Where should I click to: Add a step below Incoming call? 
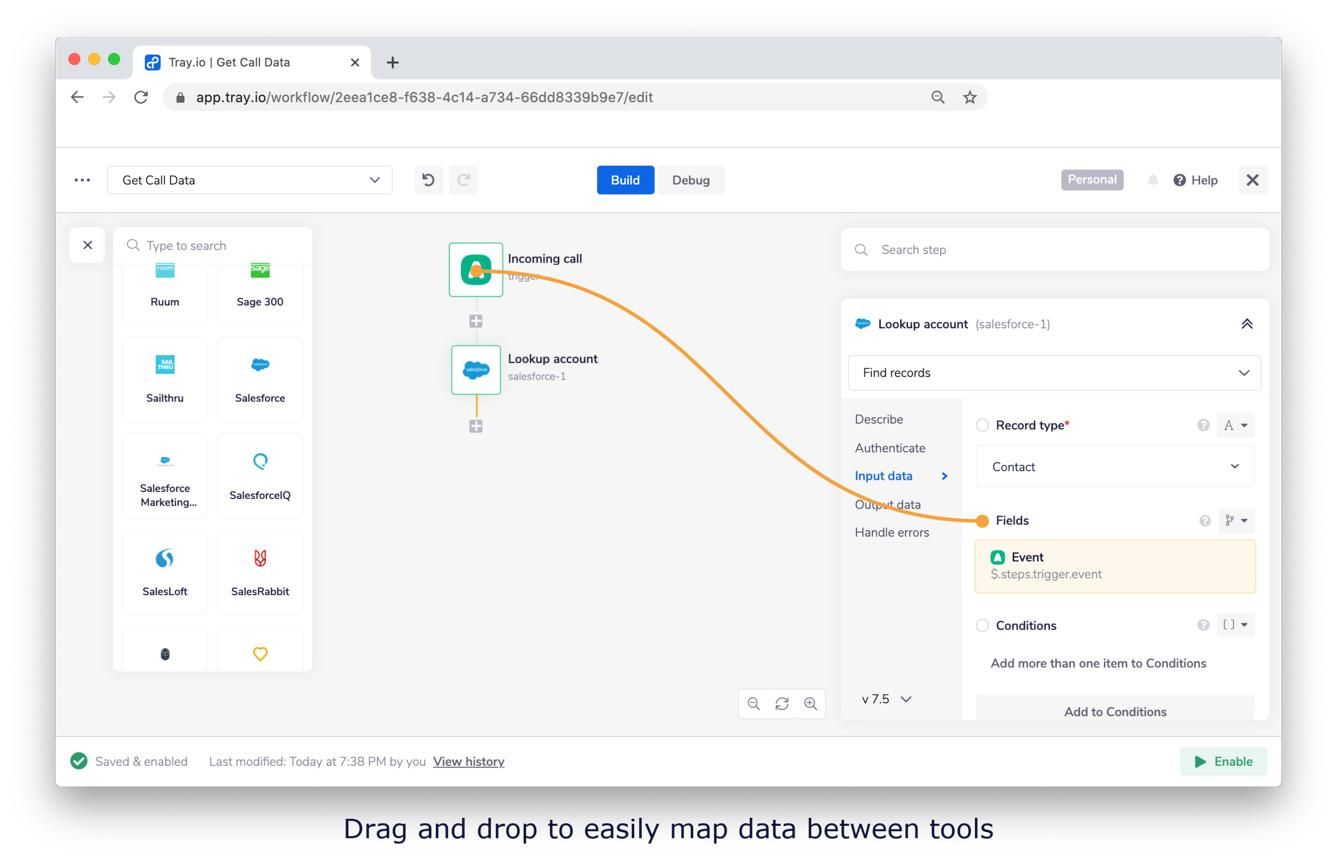coord(476,321)
